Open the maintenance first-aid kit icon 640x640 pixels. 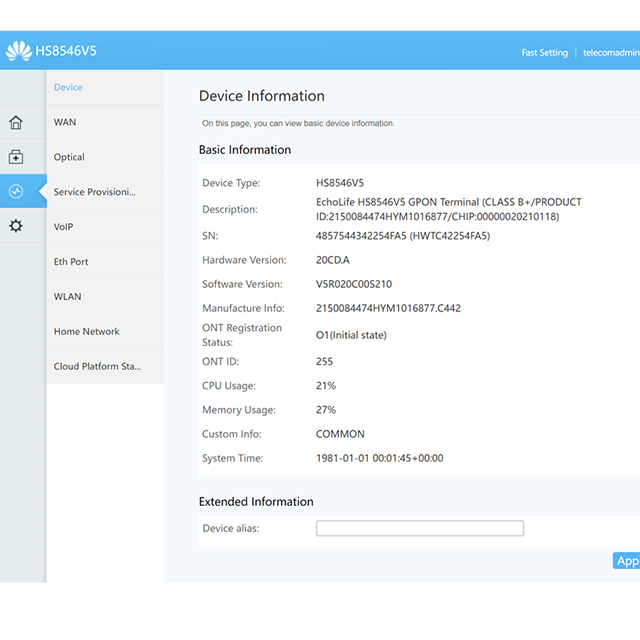pyautogui.click(x=16, y=157)
